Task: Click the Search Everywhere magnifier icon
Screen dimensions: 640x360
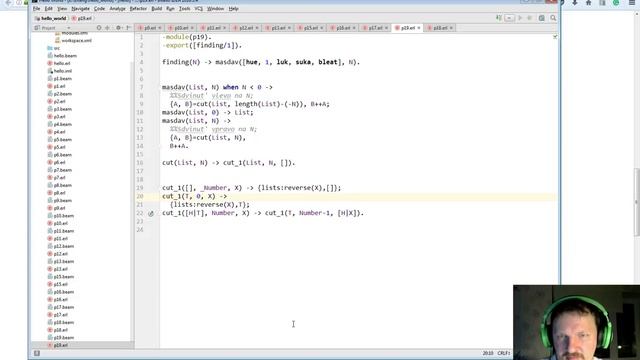Action: pyautogui.click(x=553, y=18)
